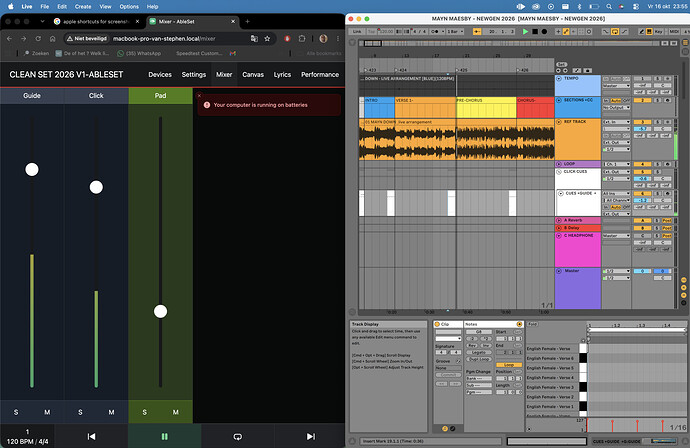The image size is (690, 448).
Task: Click the Tap tempo button
Action: (x=371, y=32)
